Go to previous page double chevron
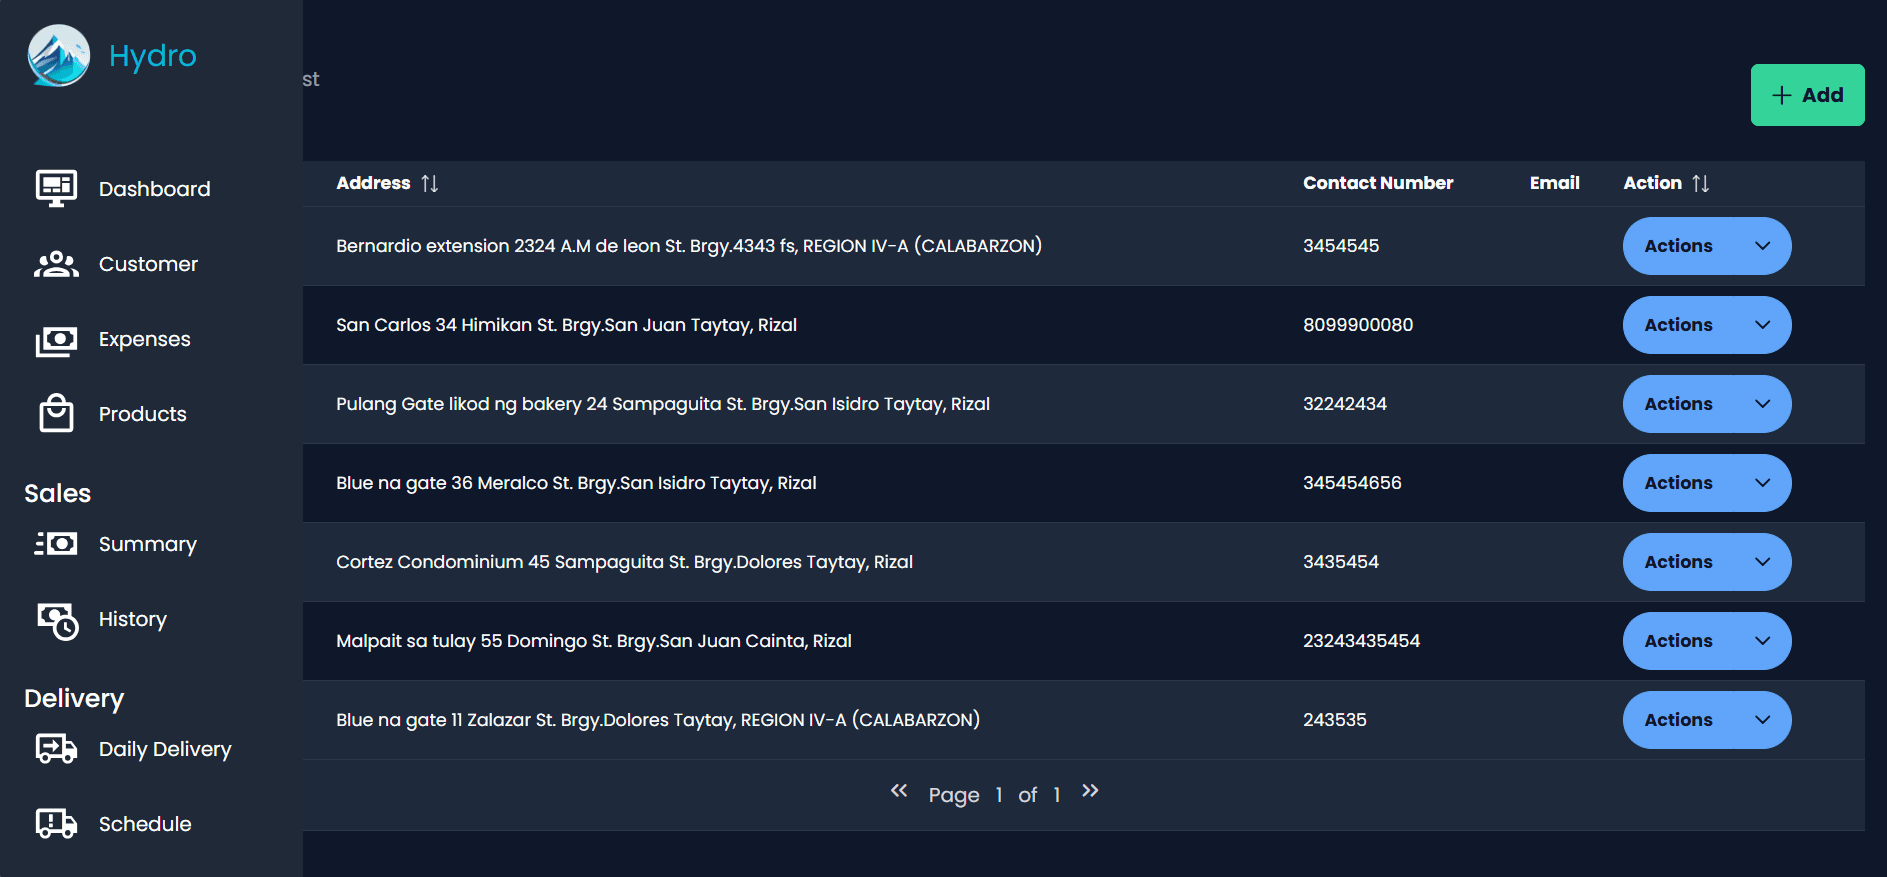The width and height of the screenshot is (1887, 877). click(899, 791)
